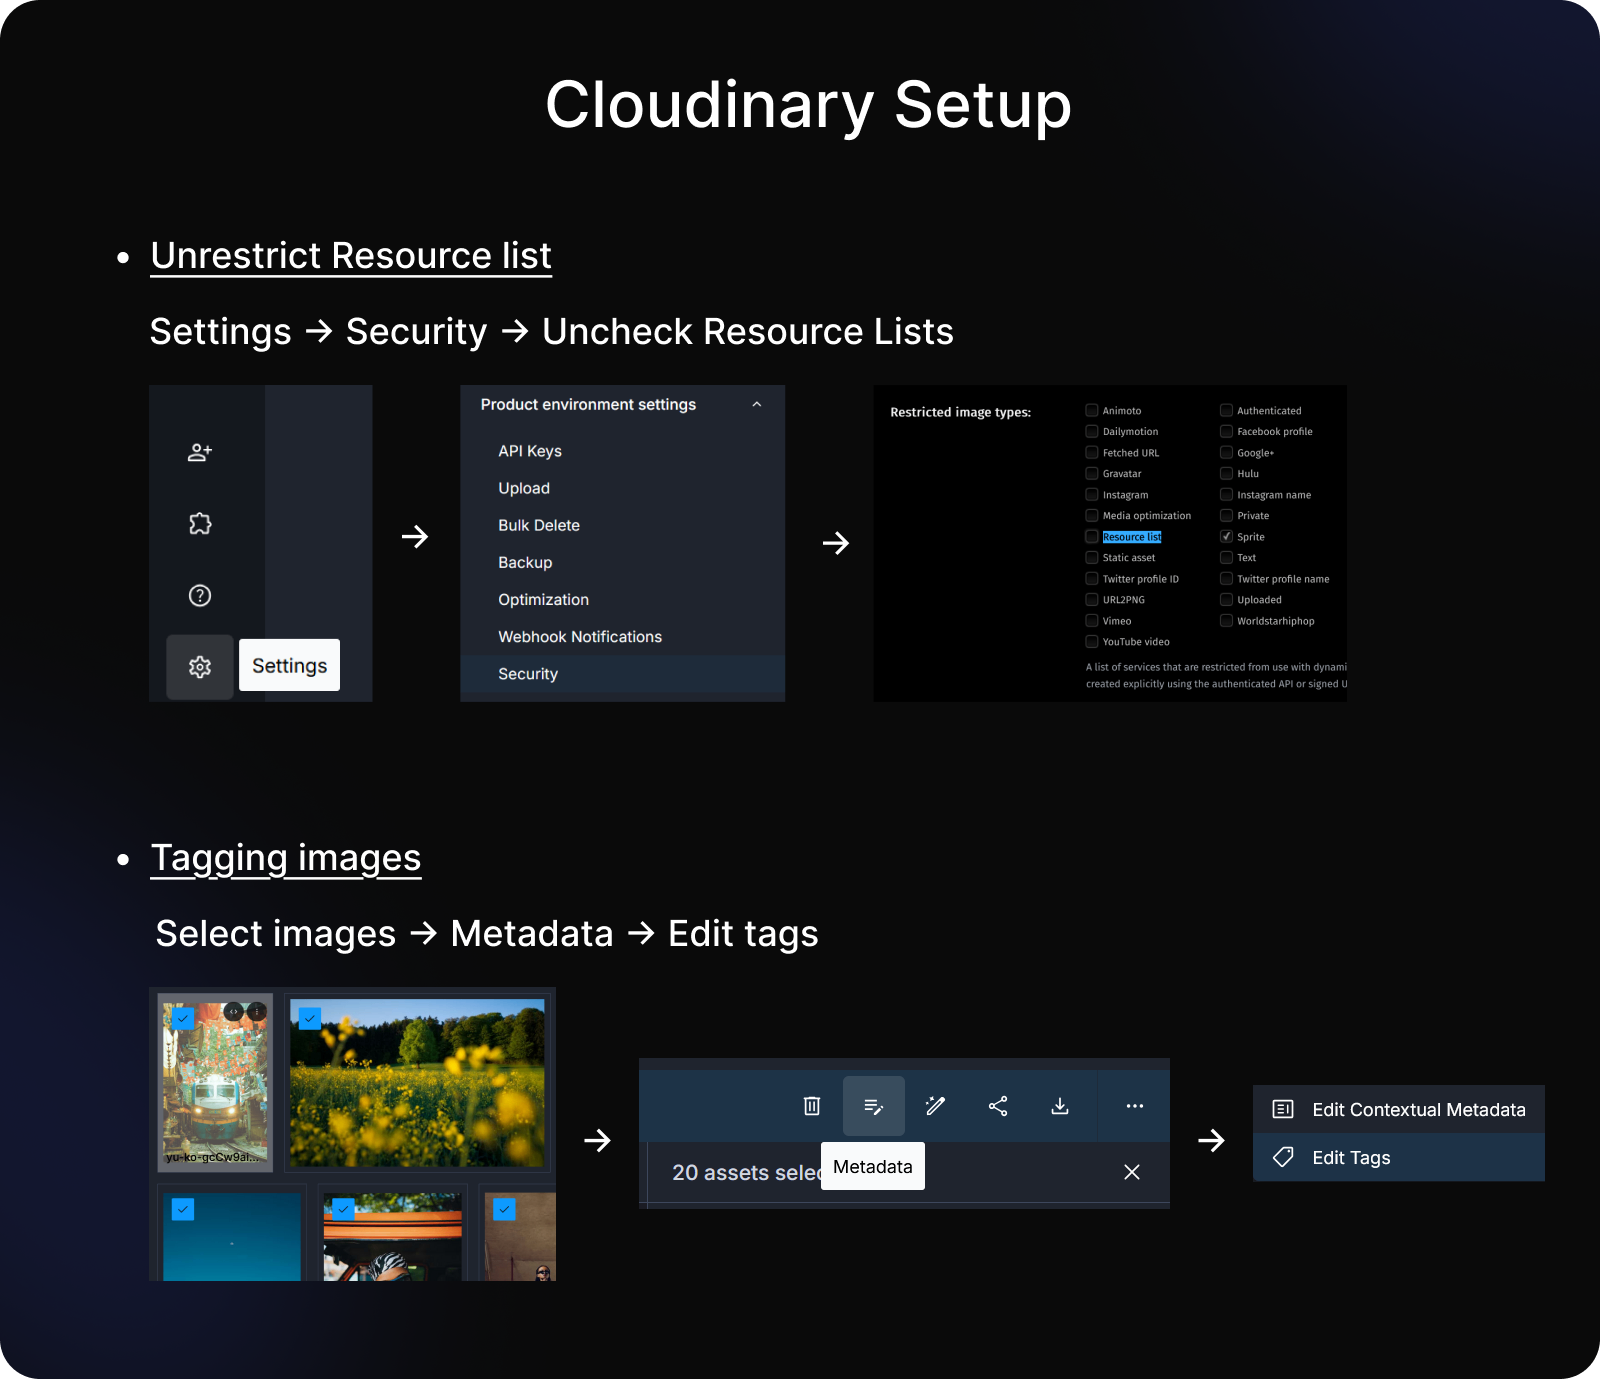
Task: Check the Uploaded checkbox
Action: pyautogui.click(x=1226, y=599)
